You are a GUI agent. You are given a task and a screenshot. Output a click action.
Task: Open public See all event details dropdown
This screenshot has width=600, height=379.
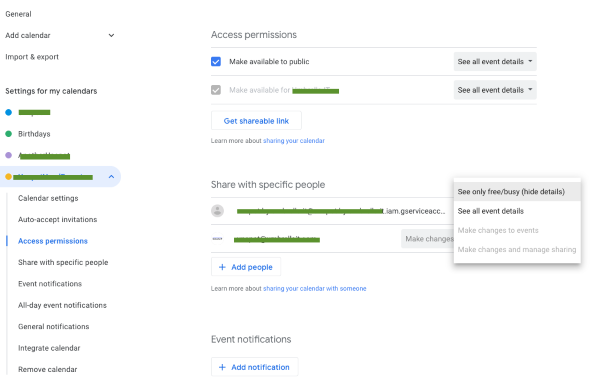[x=495, y=62]
